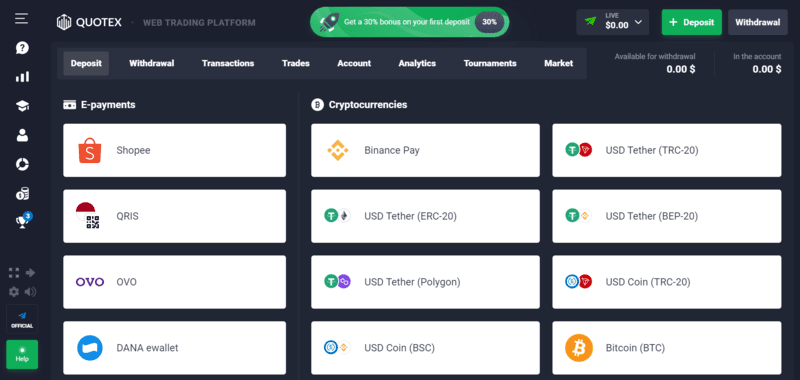
Task: Open the account profile person icon
Action: tap(22, 135)
